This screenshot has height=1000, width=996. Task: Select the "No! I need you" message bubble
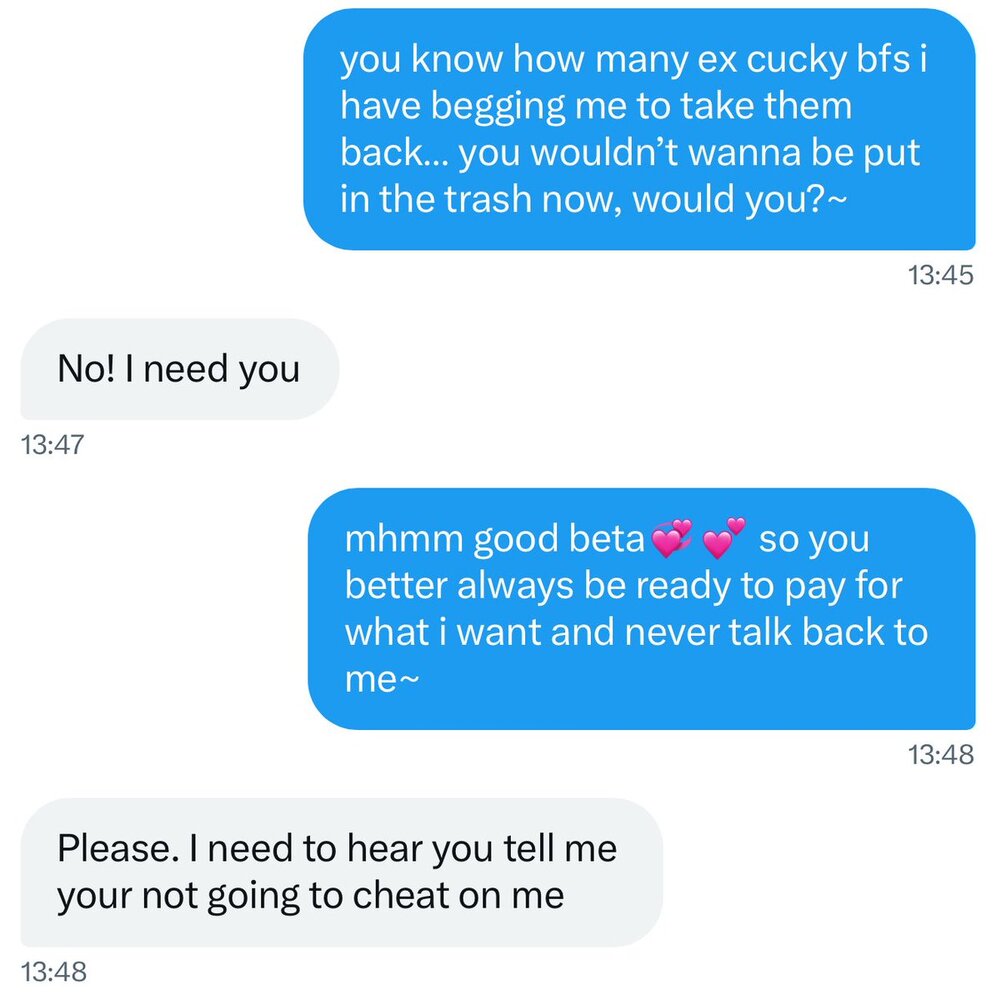click(179, 370)
